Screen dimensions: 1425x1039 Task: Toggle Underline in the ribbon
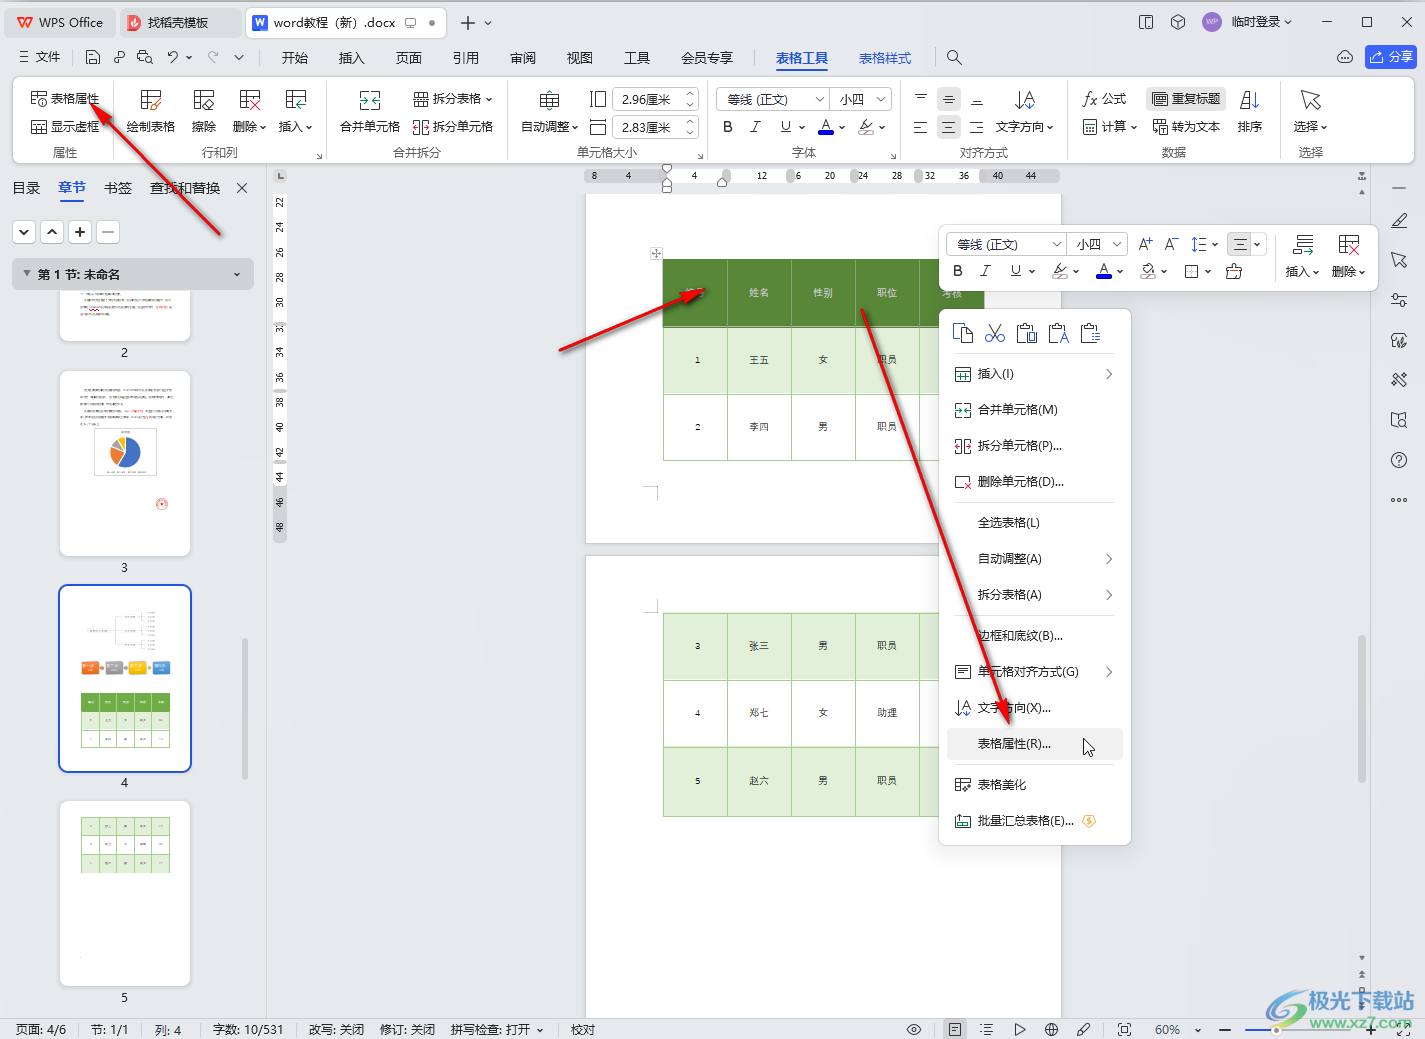(x=786, y=127)
